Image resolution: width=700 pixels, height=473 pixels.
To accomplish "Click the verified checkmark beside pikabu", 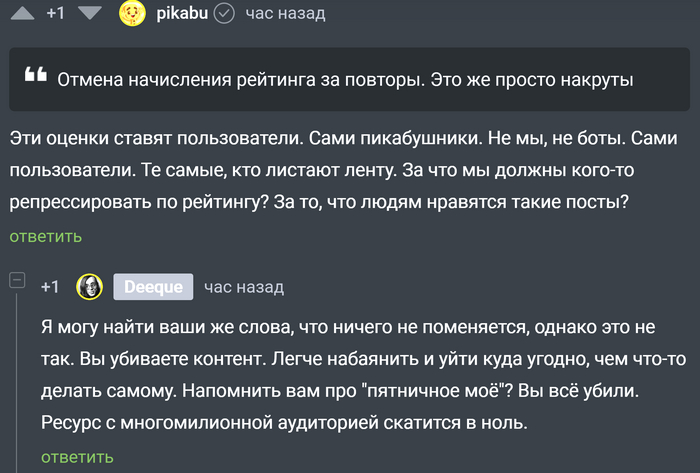I will 226,14.
